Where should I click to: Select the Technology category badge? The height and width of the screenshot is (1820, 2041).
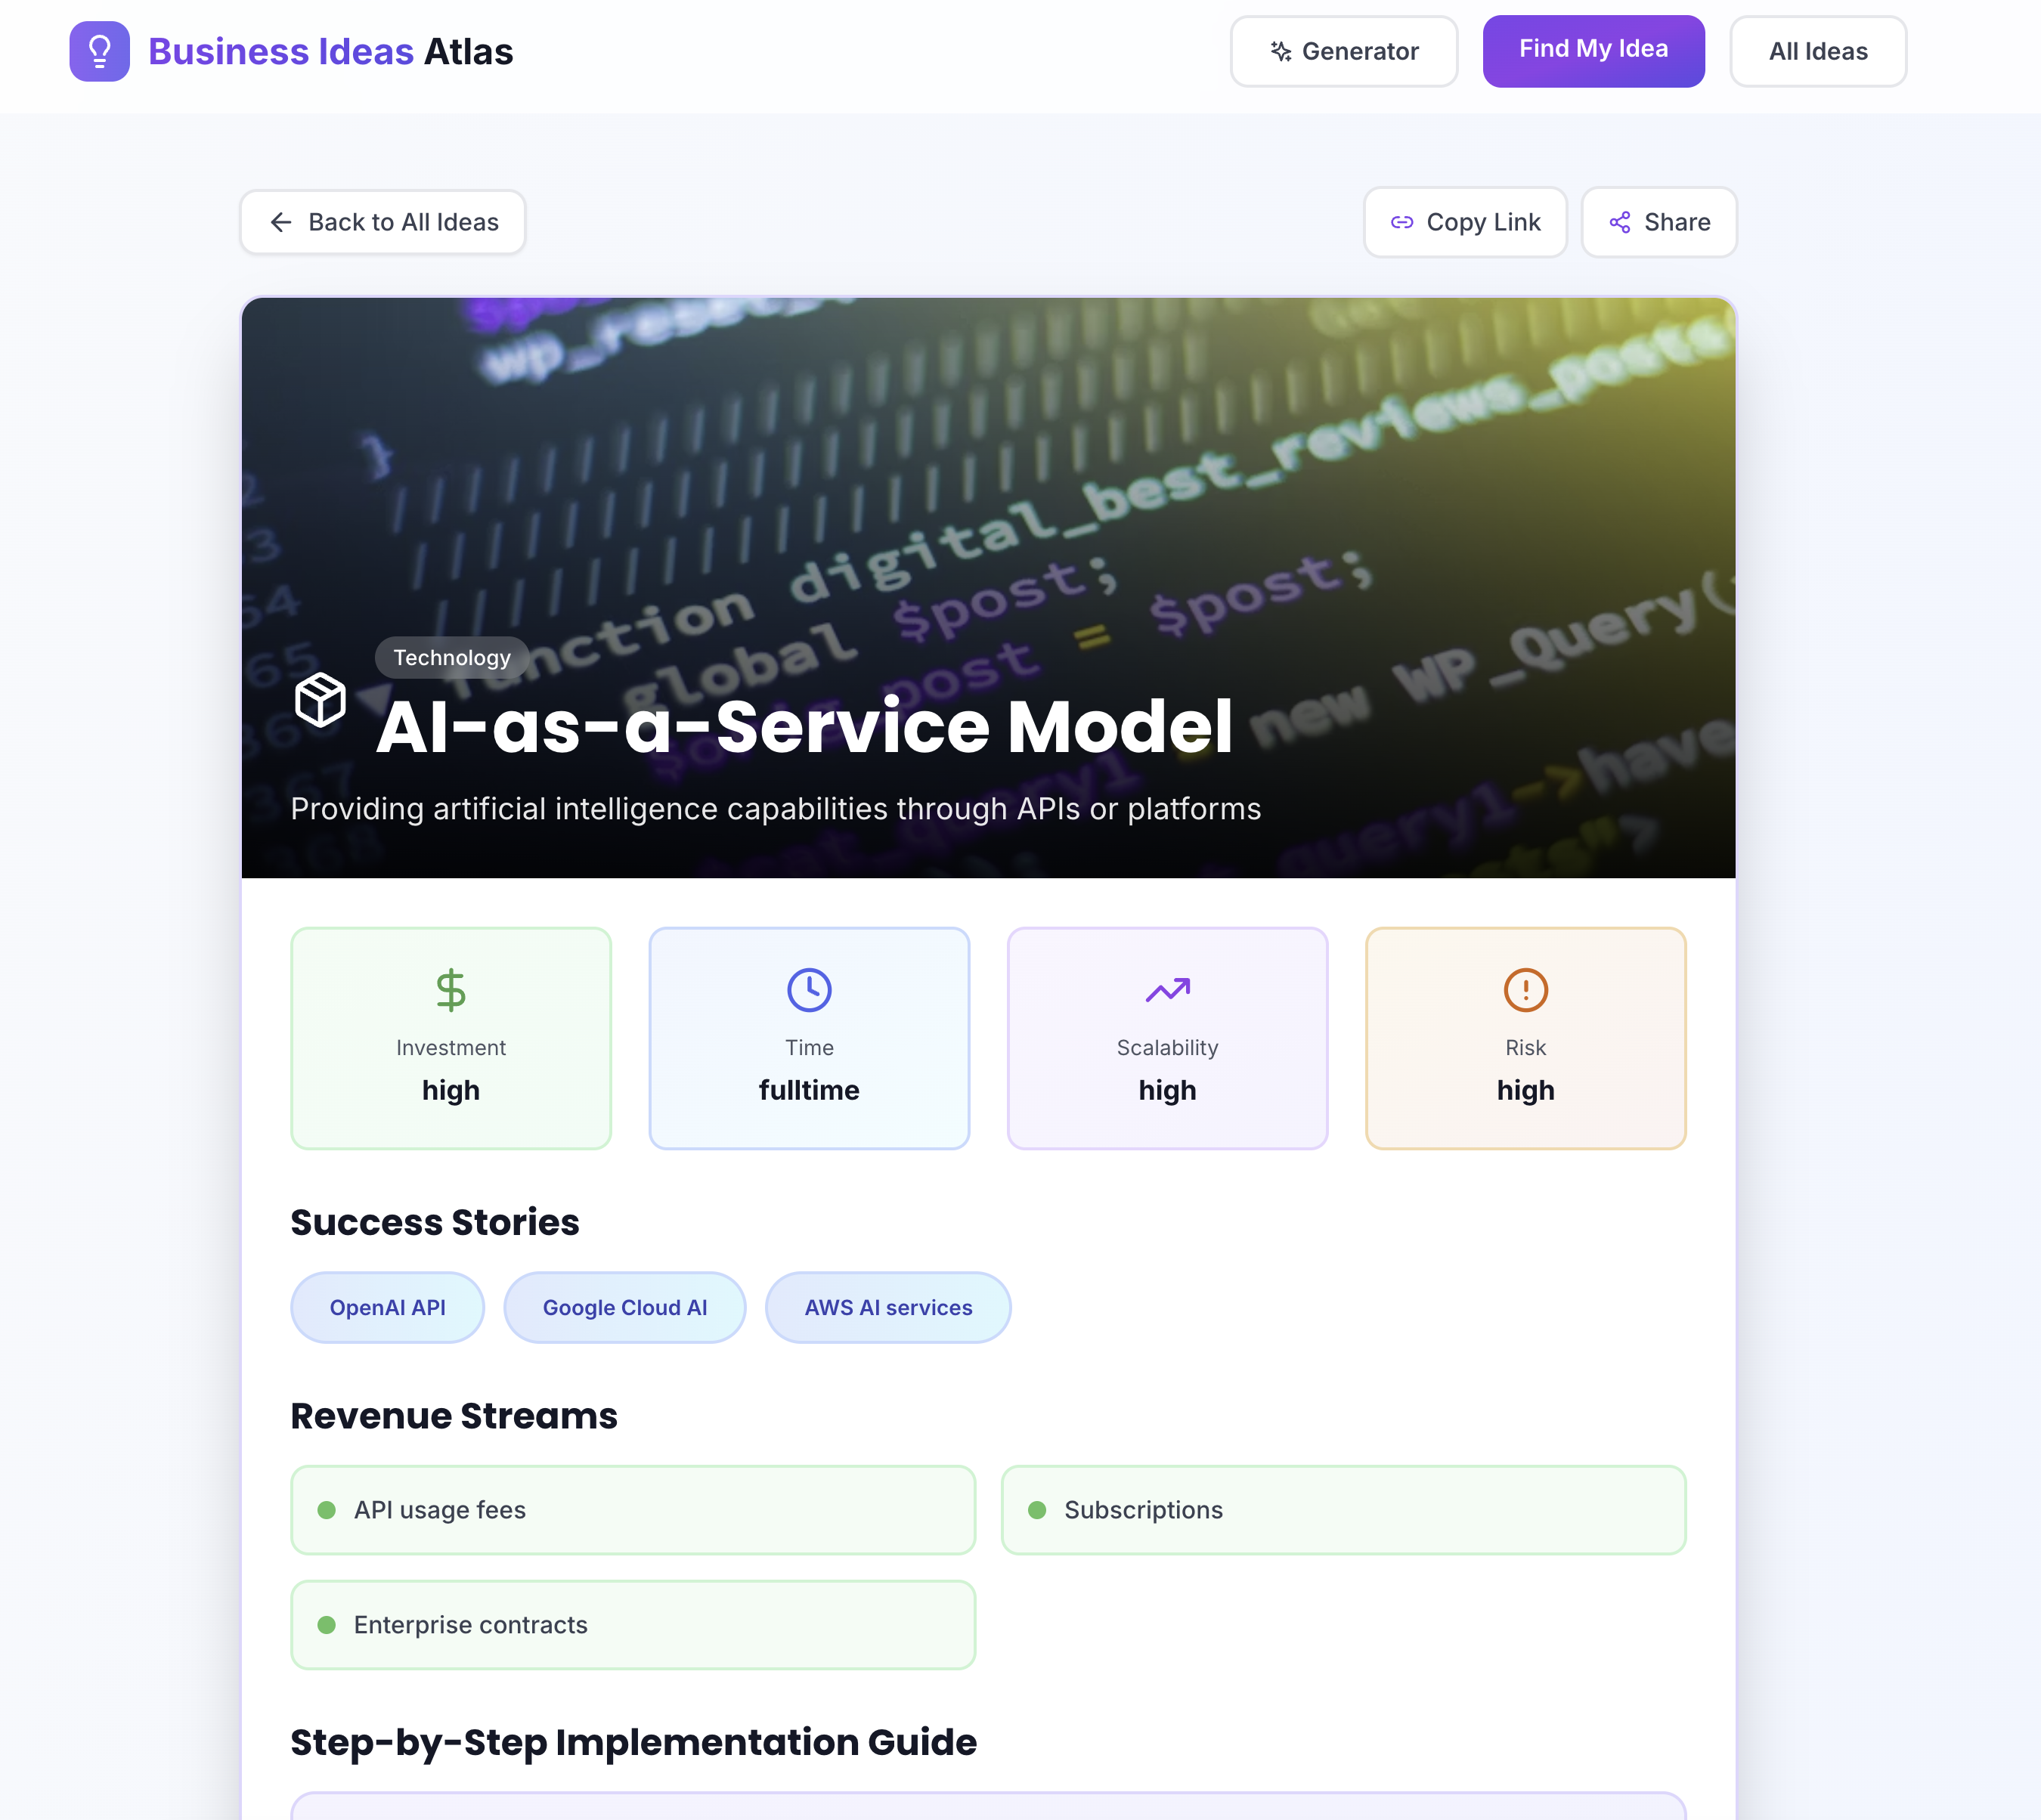(452, 657)
